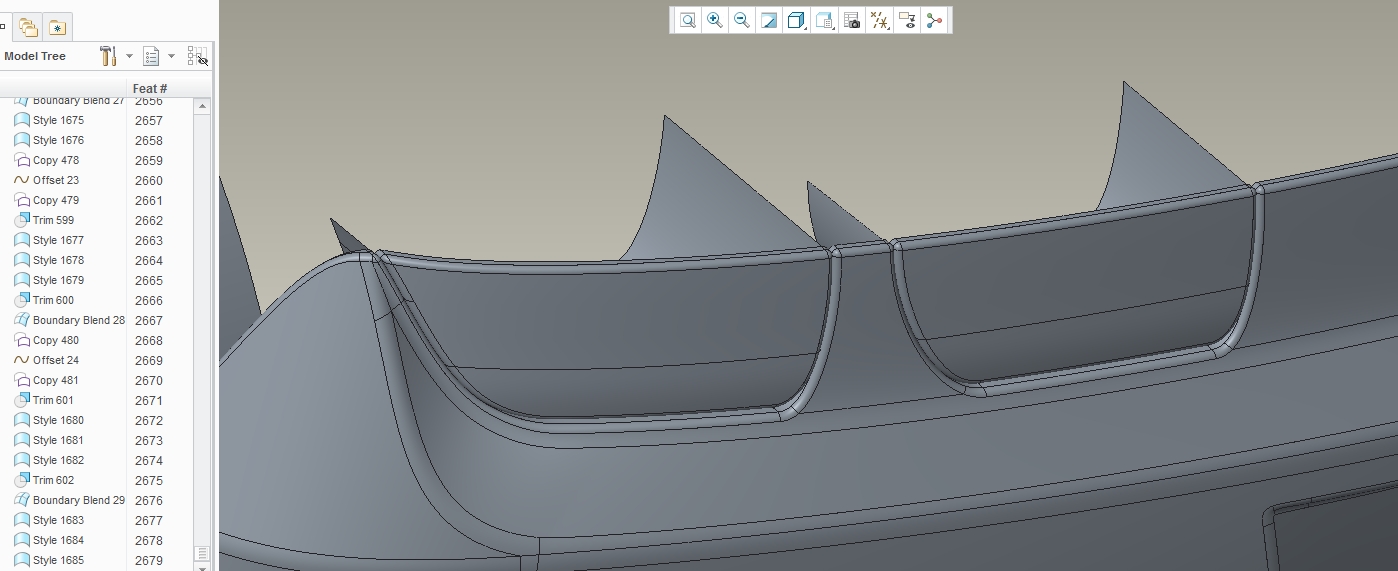Image resolution: width=1398 pixels, height=571 pixels.
Task: Click the Copy 480 surface icon
Action: (22, 340)
